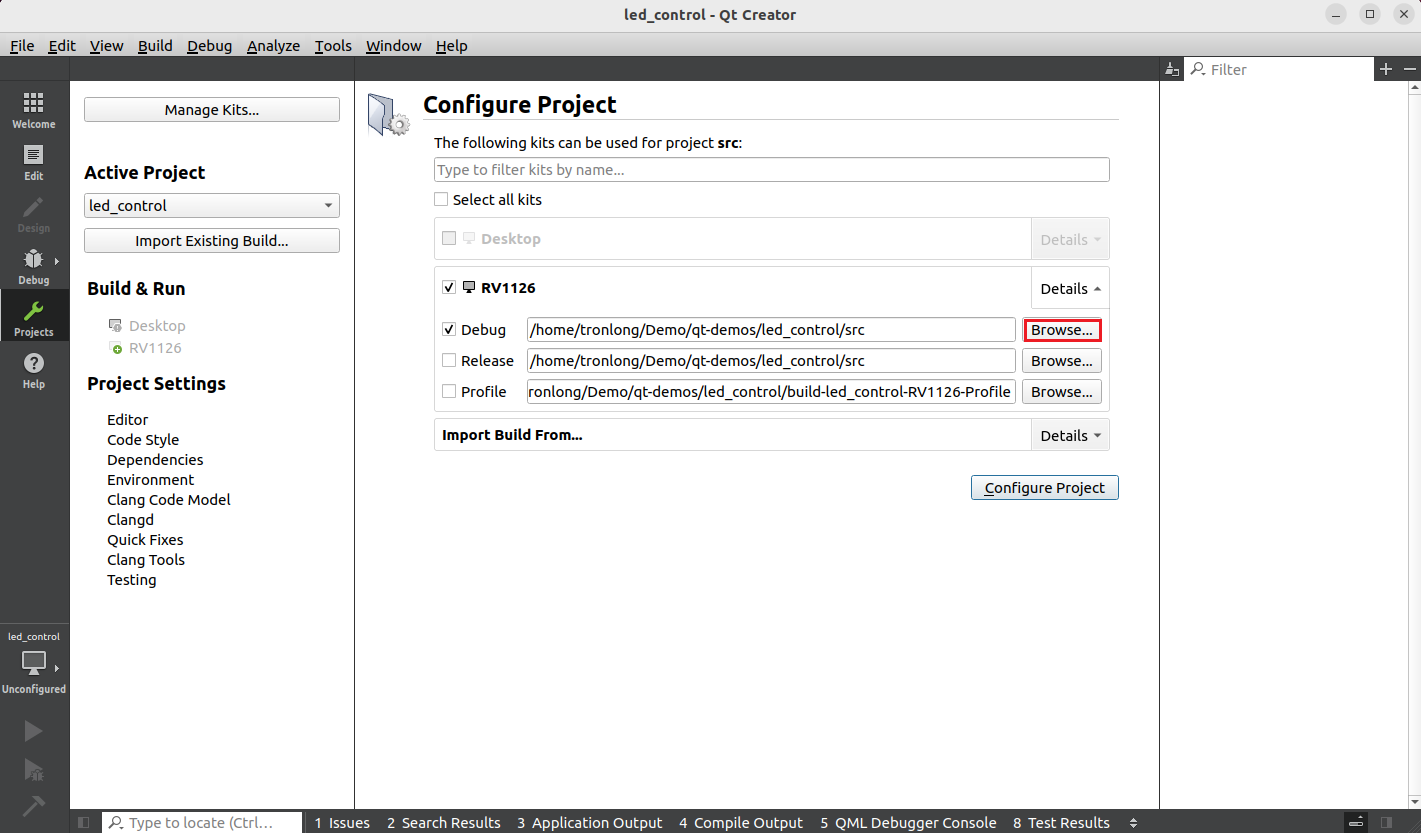
Task: Show the Test Results pane
Action: [x=1061, y=823]
